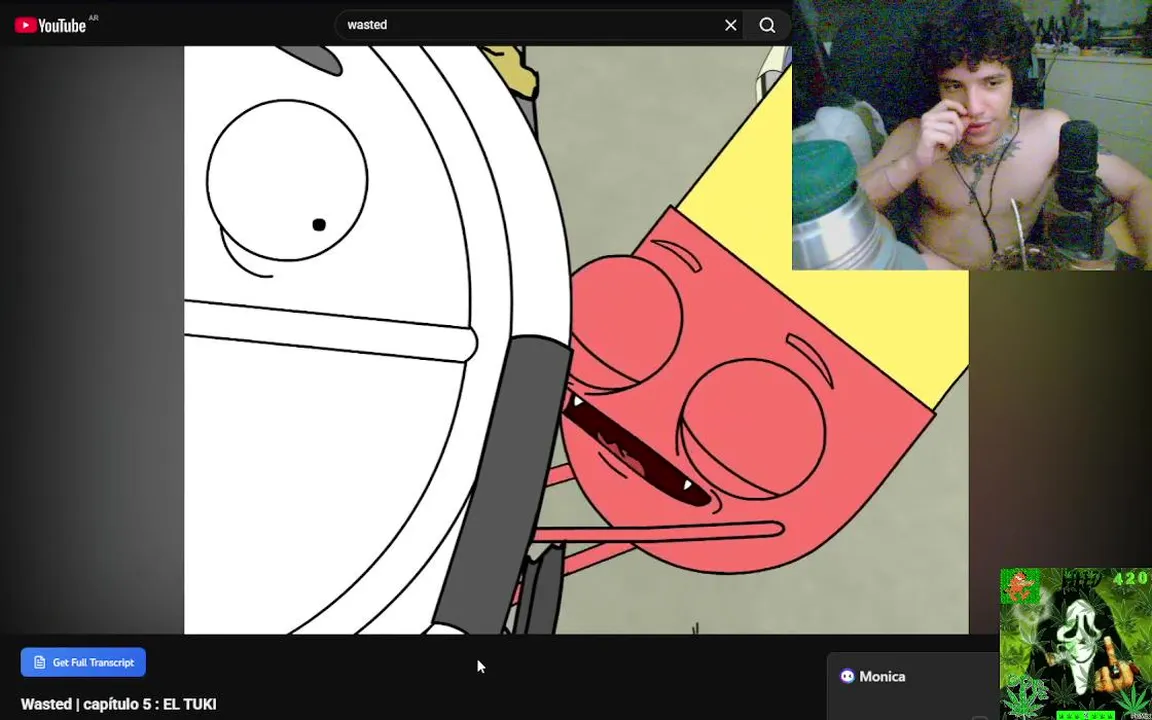Clear the search box with X icon
The image size is (1152, 720).
coord(730,25)
